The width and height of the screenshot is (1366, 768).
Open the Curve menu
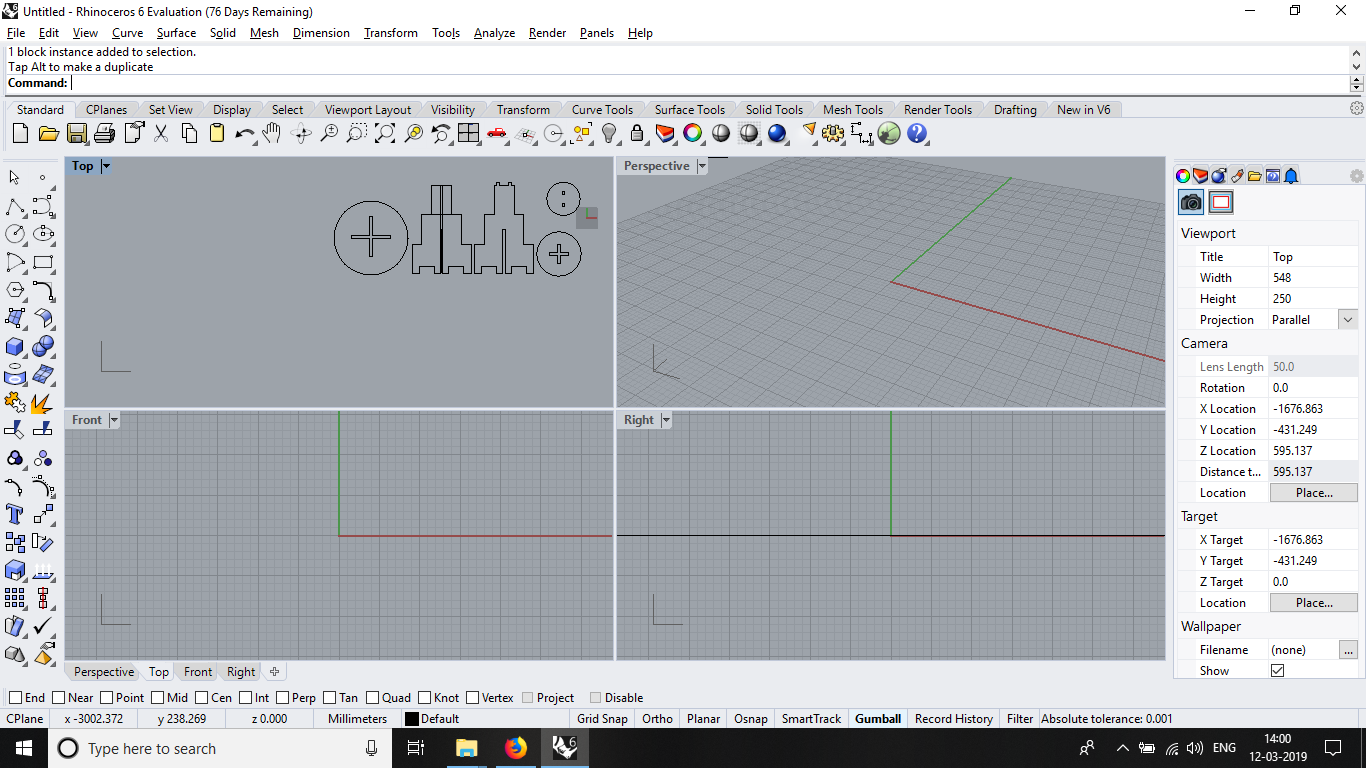(127, 33)
